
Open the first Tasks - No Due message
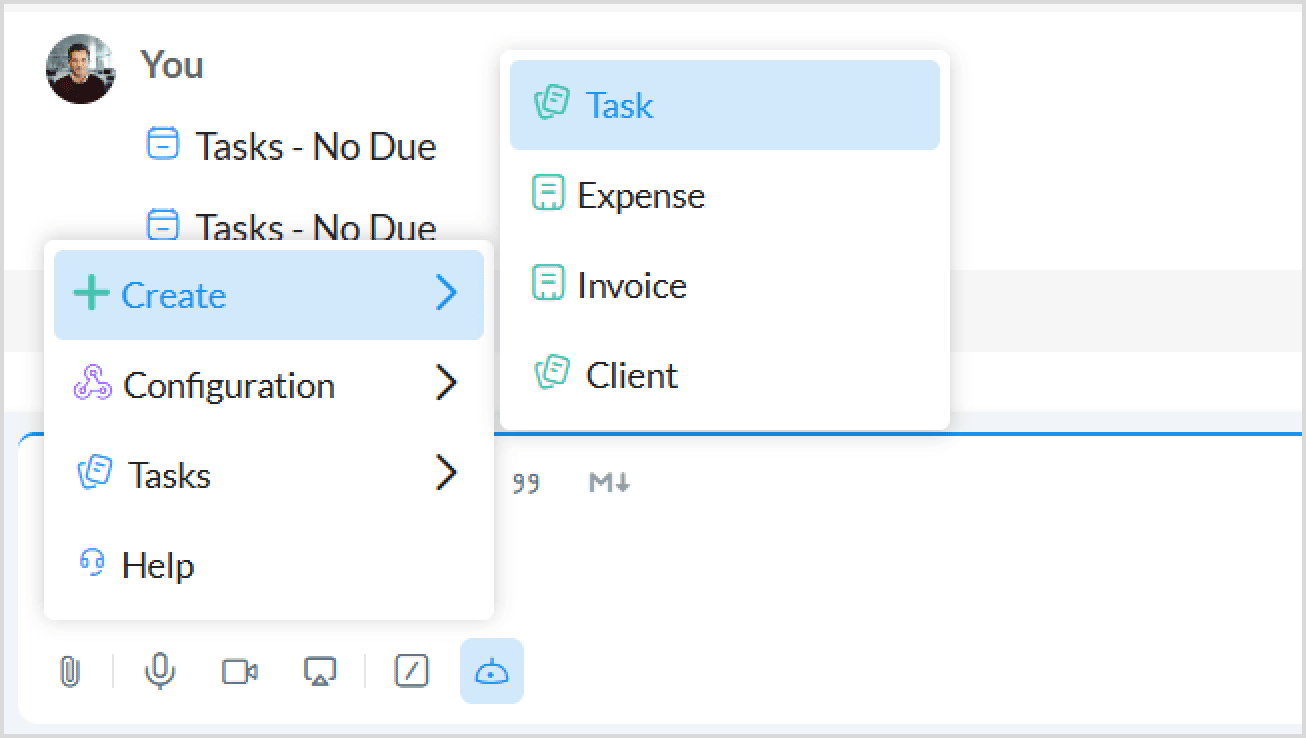point(314,146)
